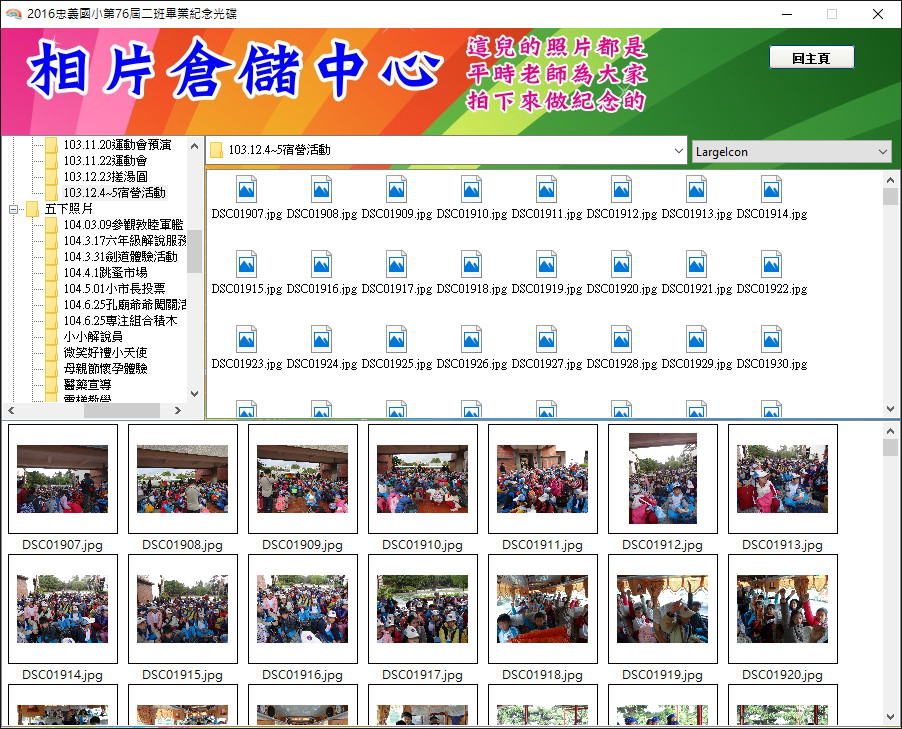The height and width of the screenshot is (729, 902).
Task: Select DSC01915.jpg file icon in list
Action: (x=247, y=265)
